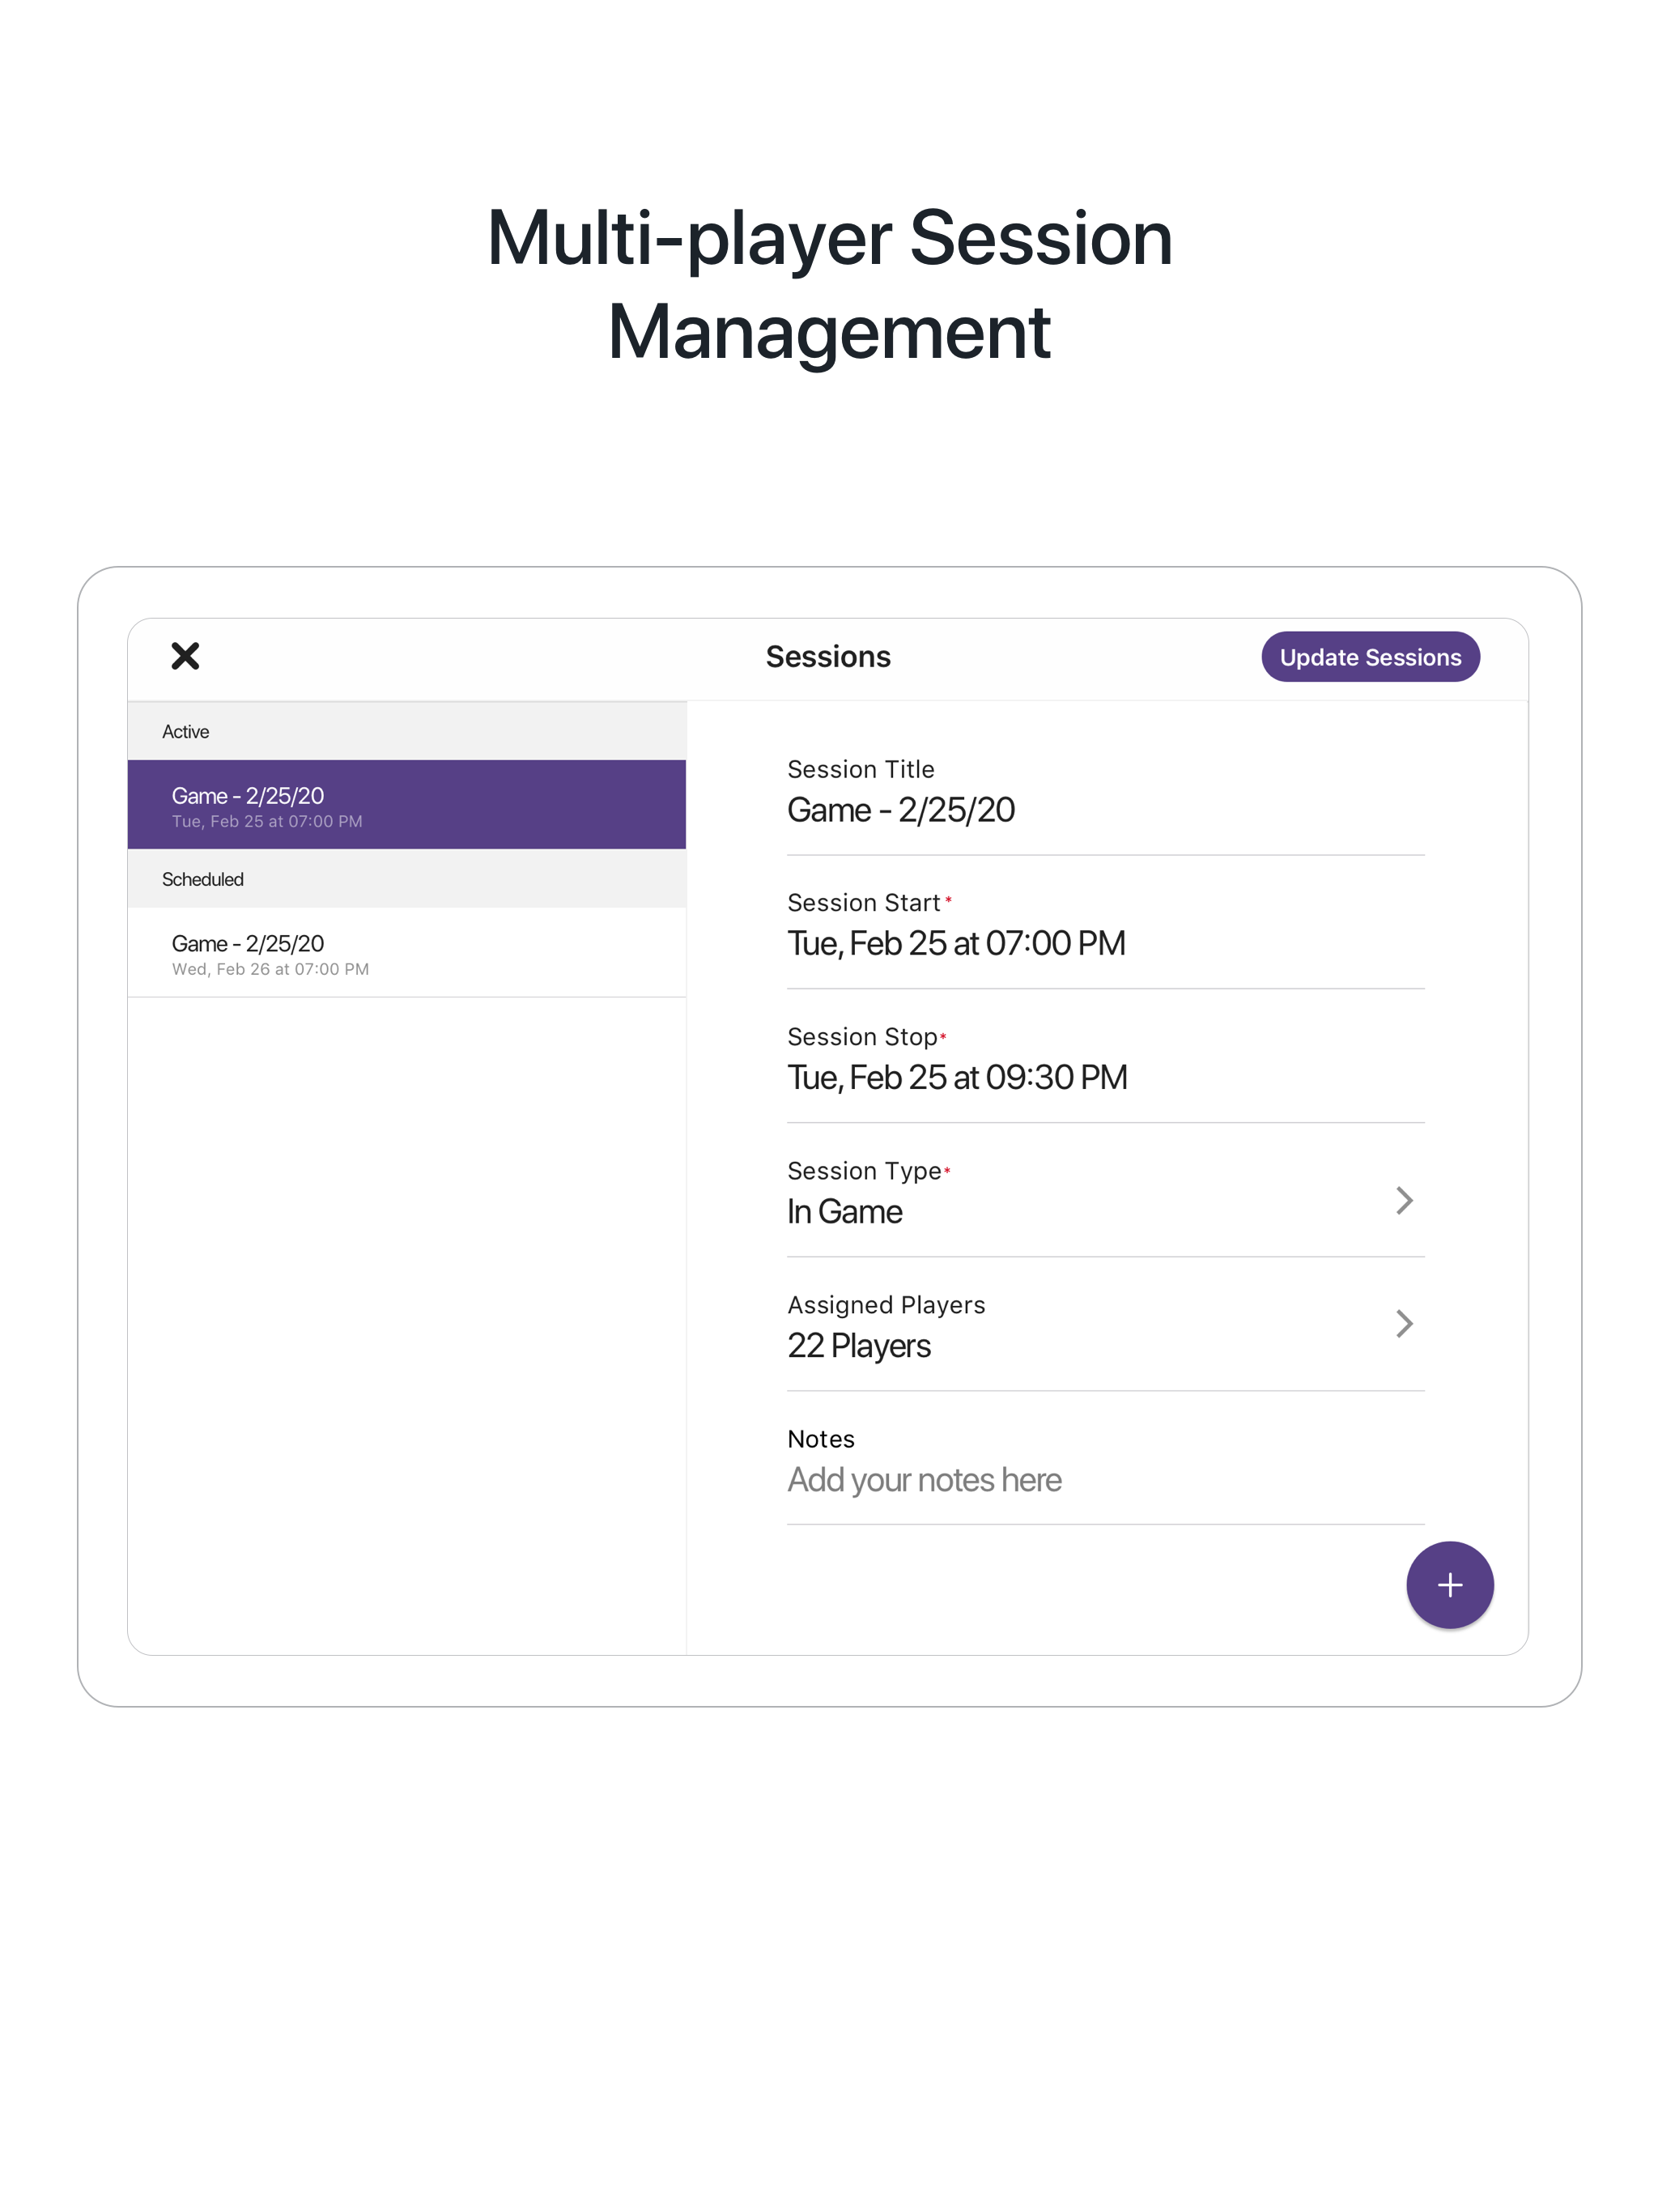Select the Session Start value Tue Feb 25
Viewport: 1658px width, 2212px height.
click(x=956, y=942)
